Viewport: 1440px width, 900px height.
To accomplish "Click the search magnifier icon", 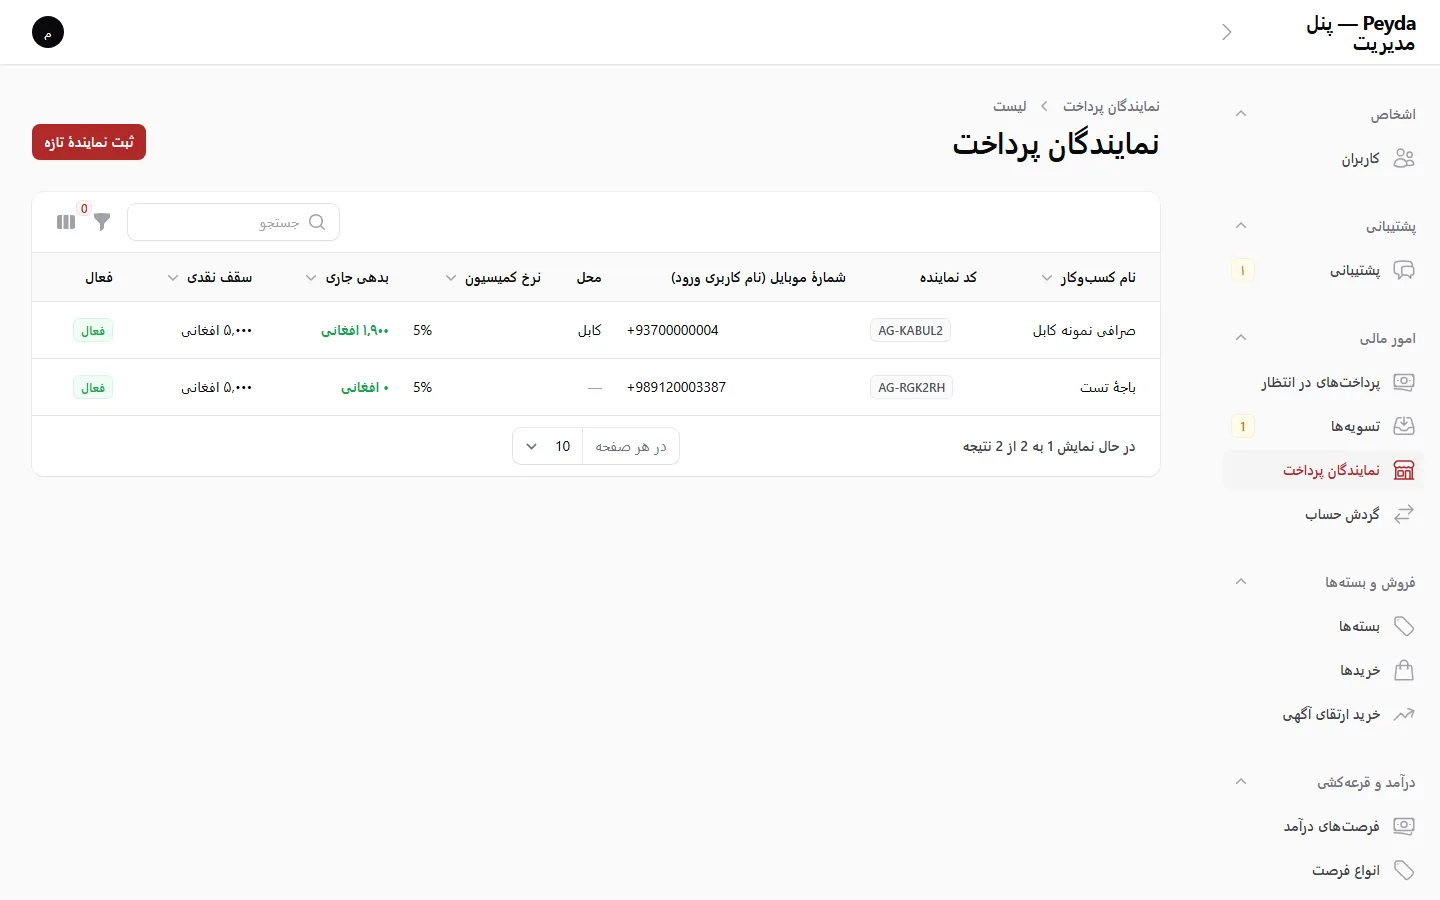I will [317, 222].
